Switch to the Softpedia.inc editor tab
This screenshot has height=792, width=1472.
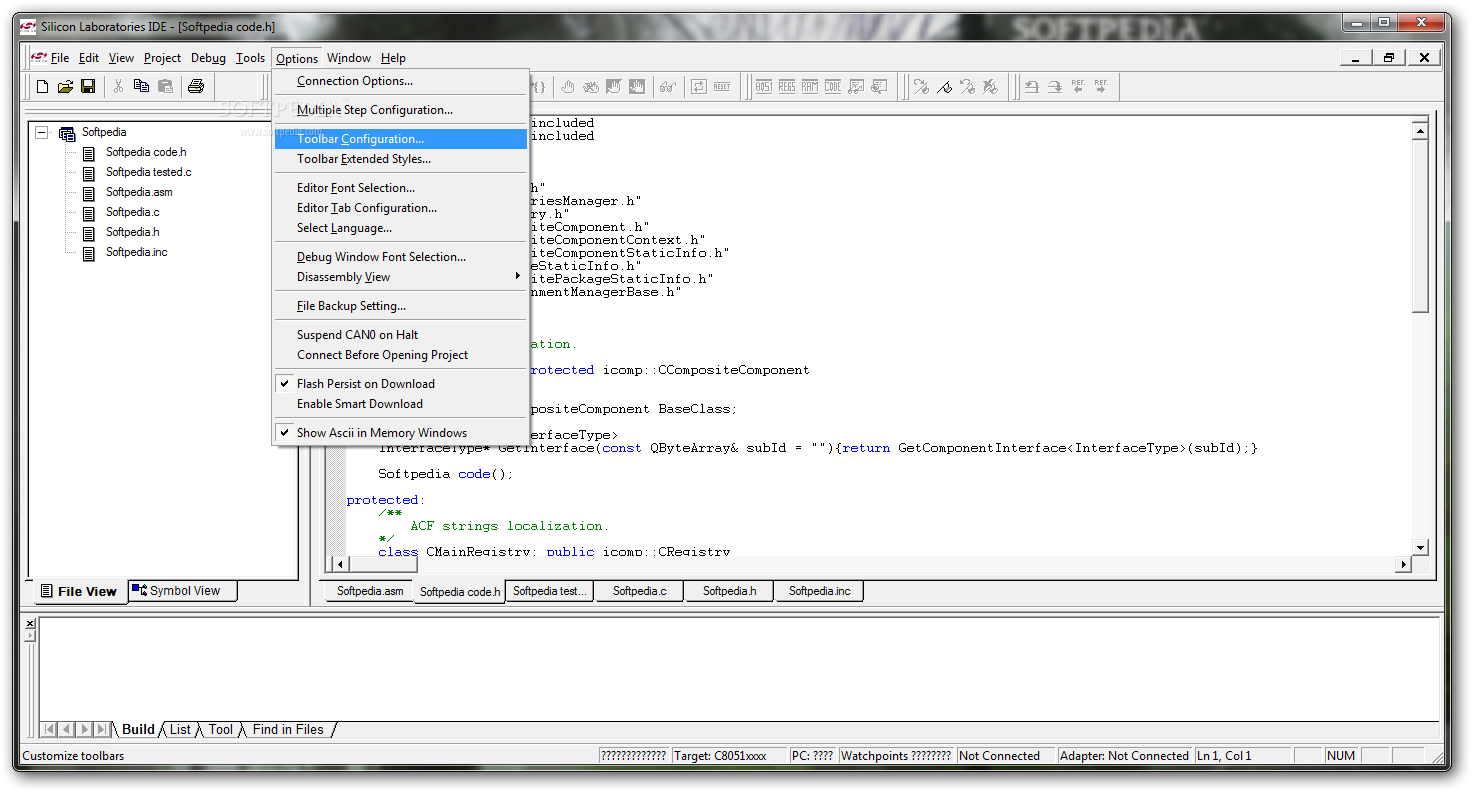pyautogui.click(x=819, y=591)
